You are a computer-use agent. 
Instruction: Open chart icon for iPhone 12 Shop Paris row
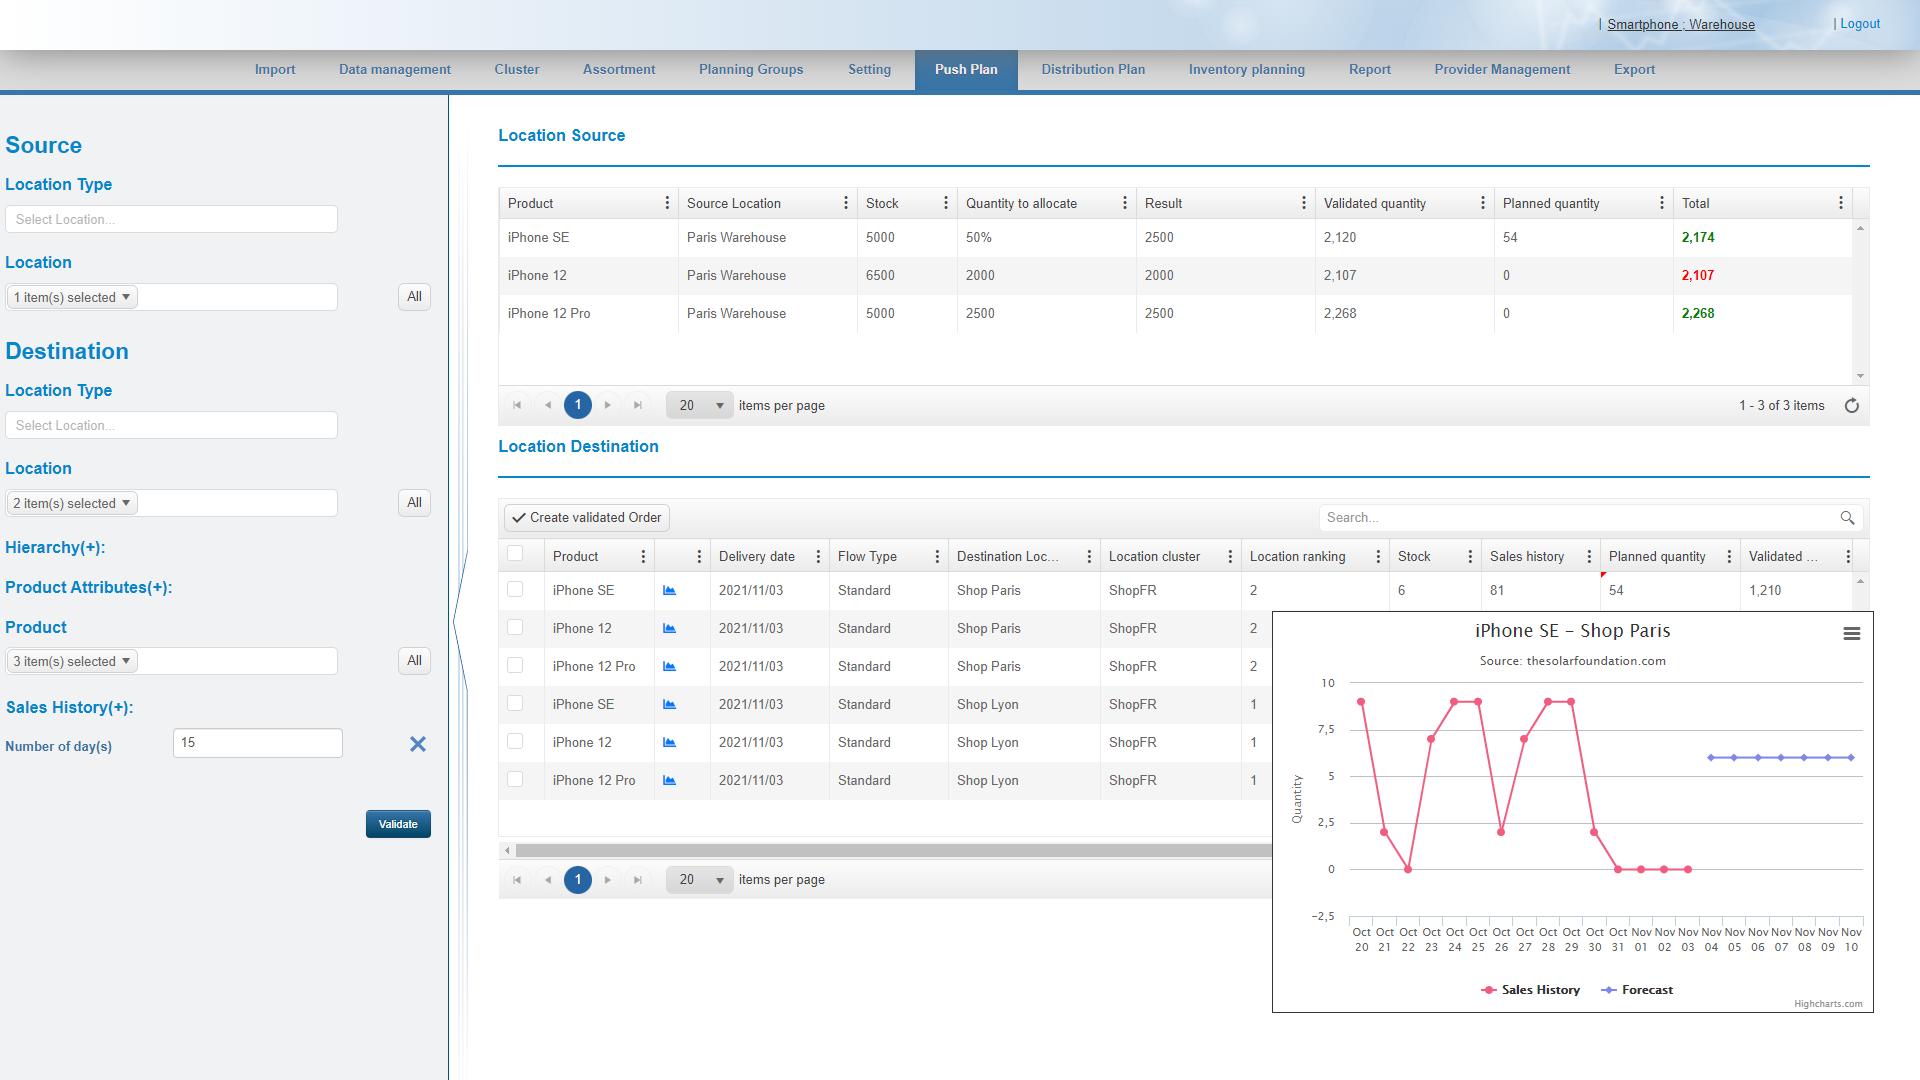pyautogui.click(x=669, y=629)
